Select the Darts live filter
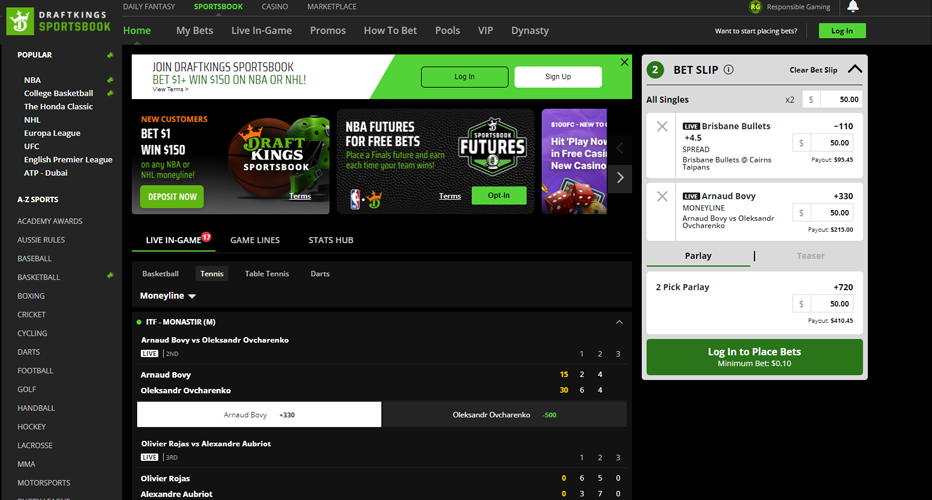 click(x=320, y=273)
